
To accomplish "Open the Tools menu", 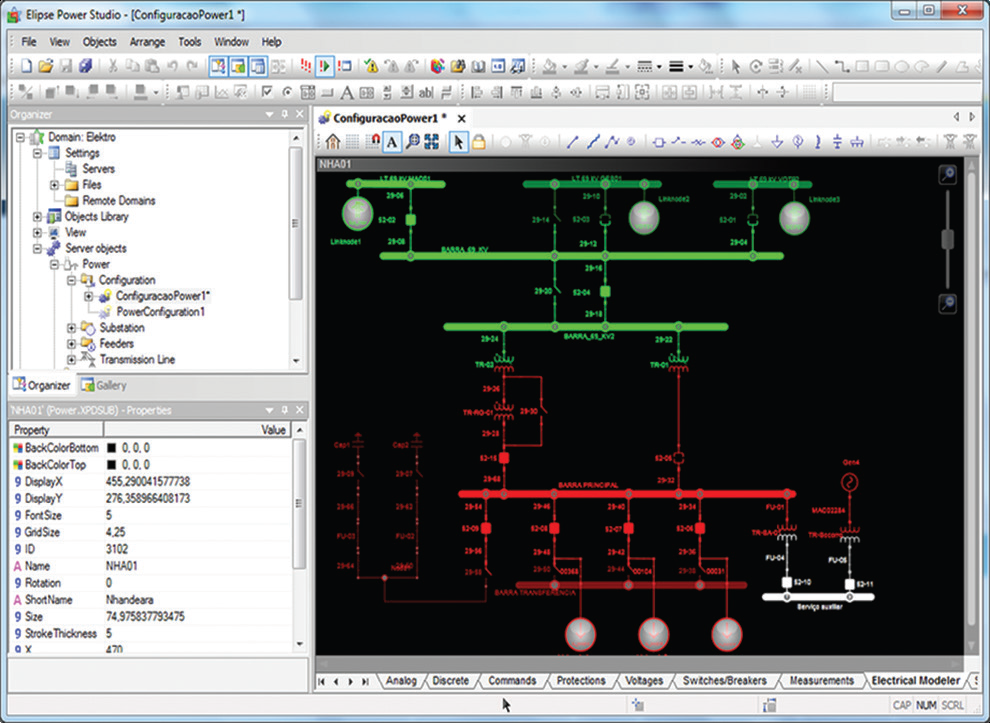I will click(189, 42).
